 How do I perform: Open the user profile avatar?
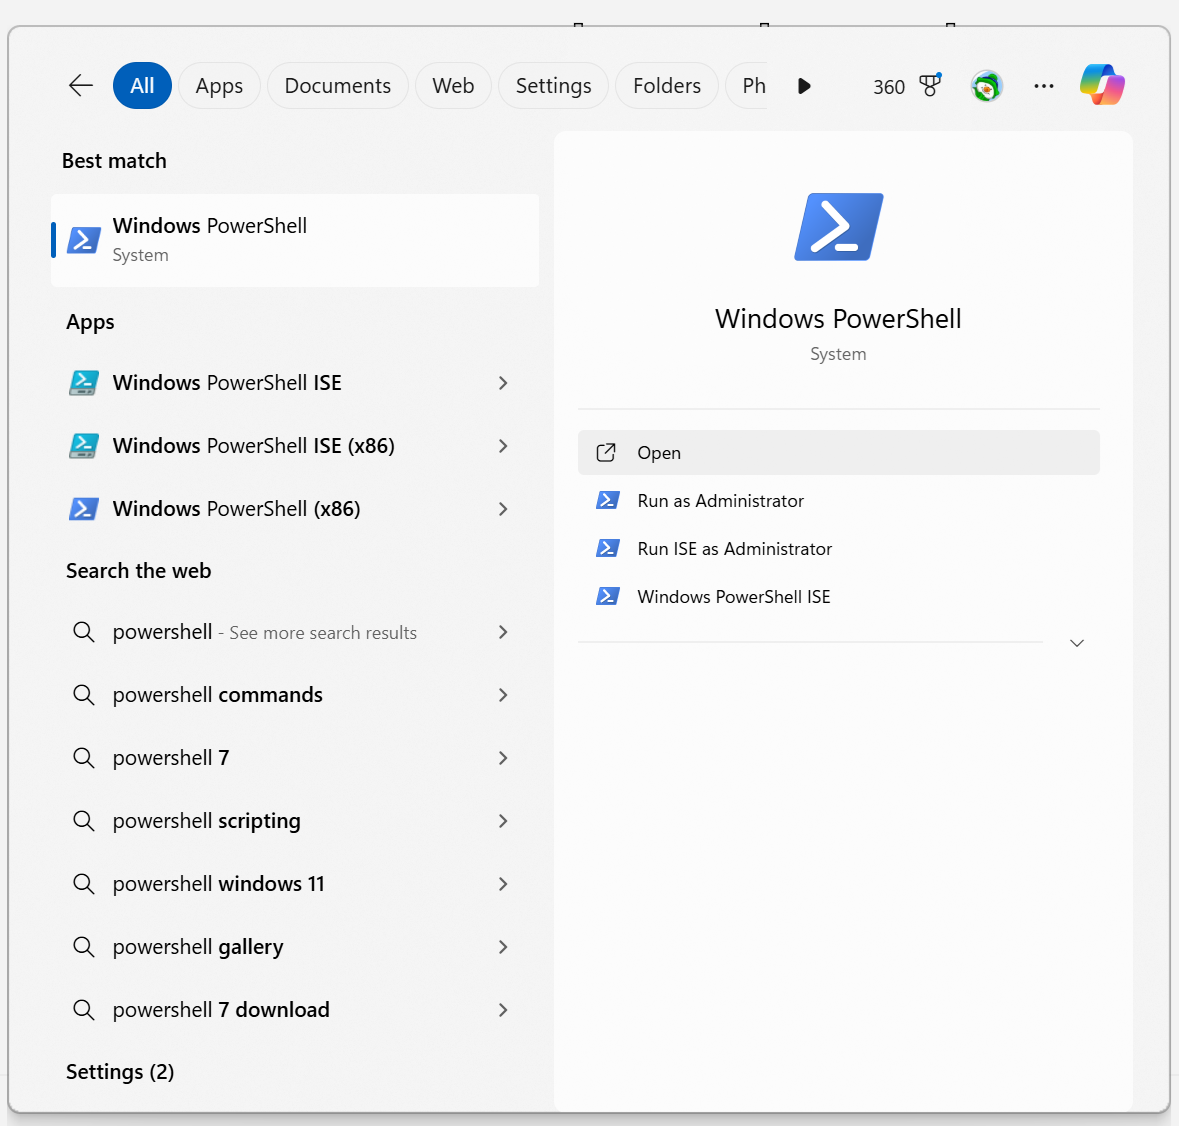coord(987,86)
